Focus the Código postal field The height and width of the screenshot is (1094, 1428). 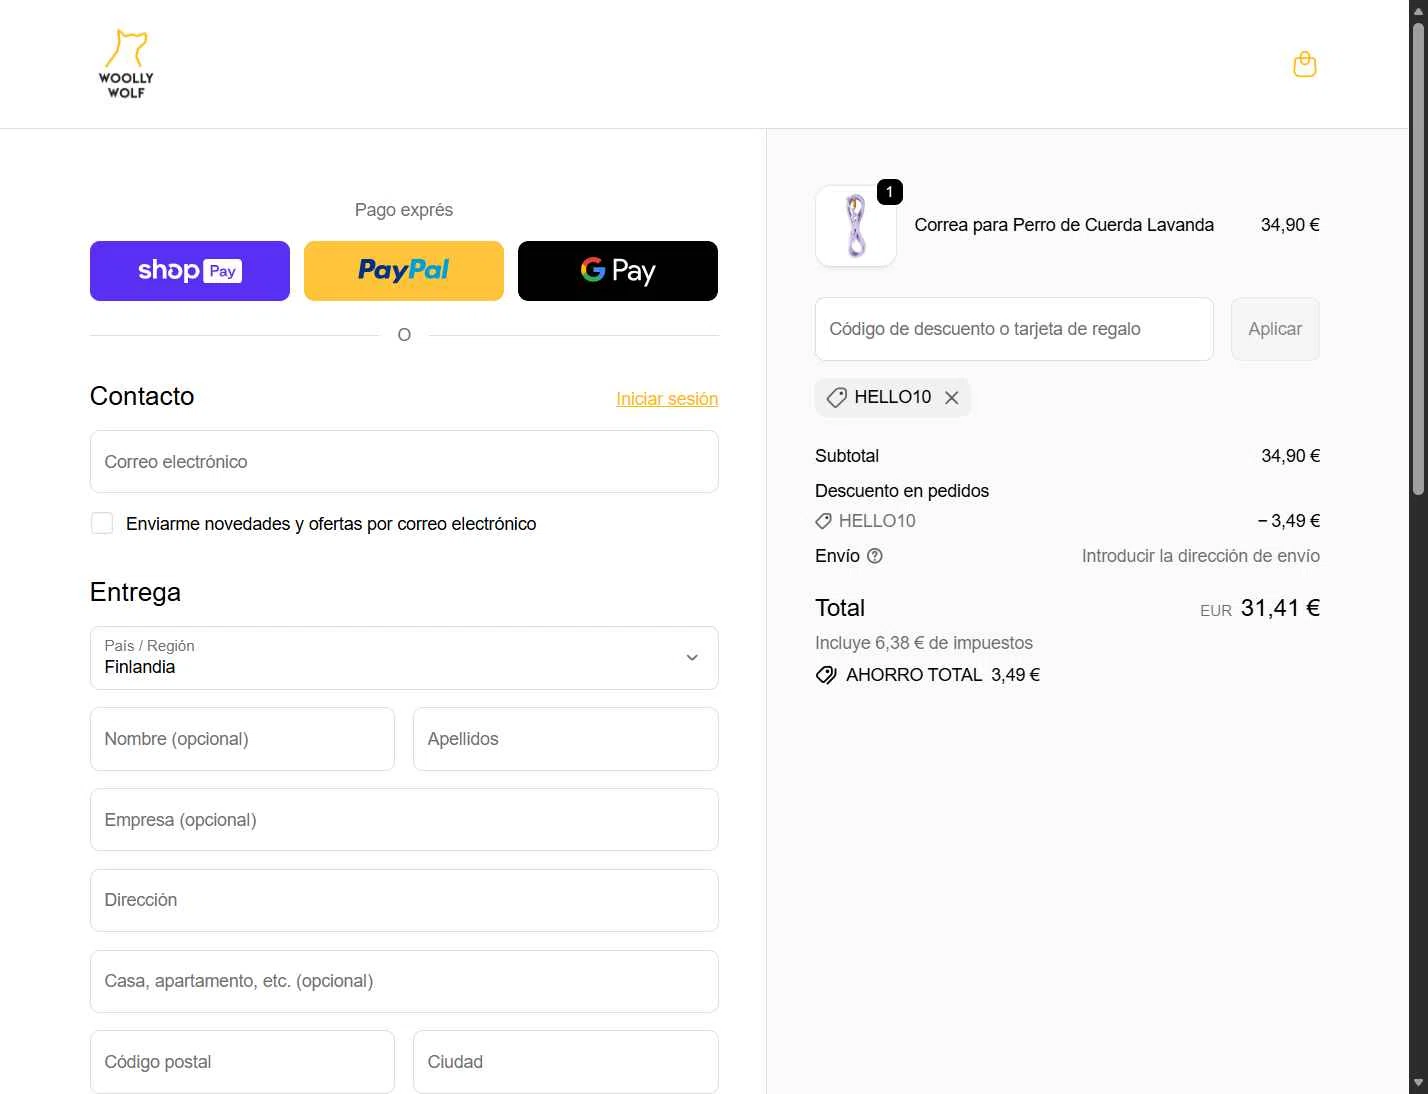tap(242, 1062)
